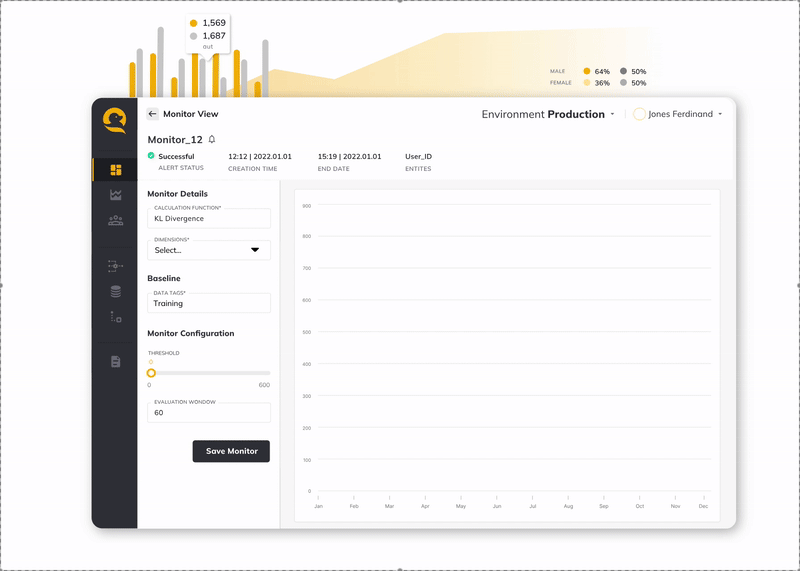Click the Monitor_12 title
The height and width of the screenshot is (571, 800).
pos(175,139)
